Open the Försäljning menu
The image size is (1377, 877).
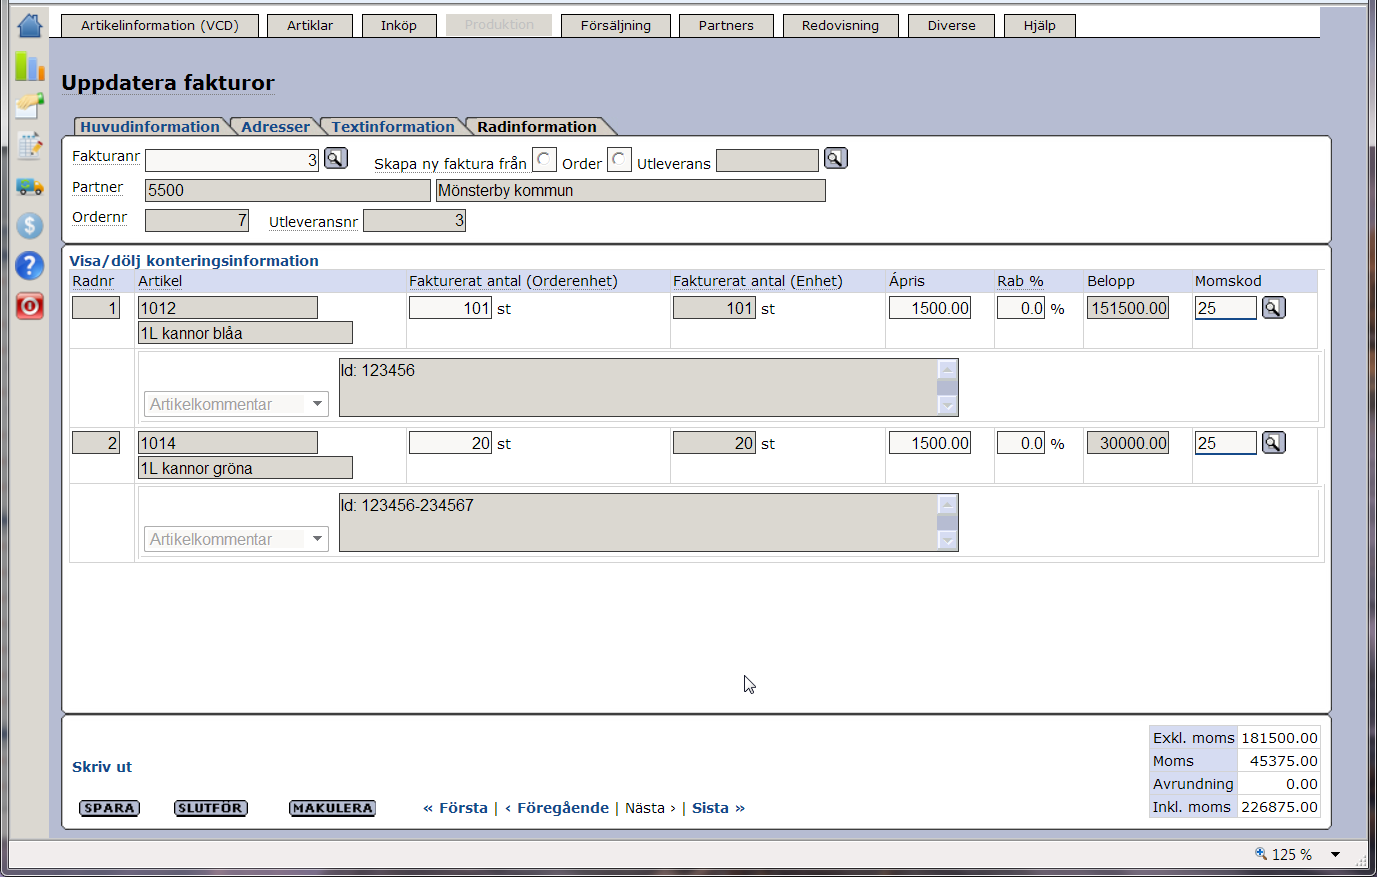(616, 25)
